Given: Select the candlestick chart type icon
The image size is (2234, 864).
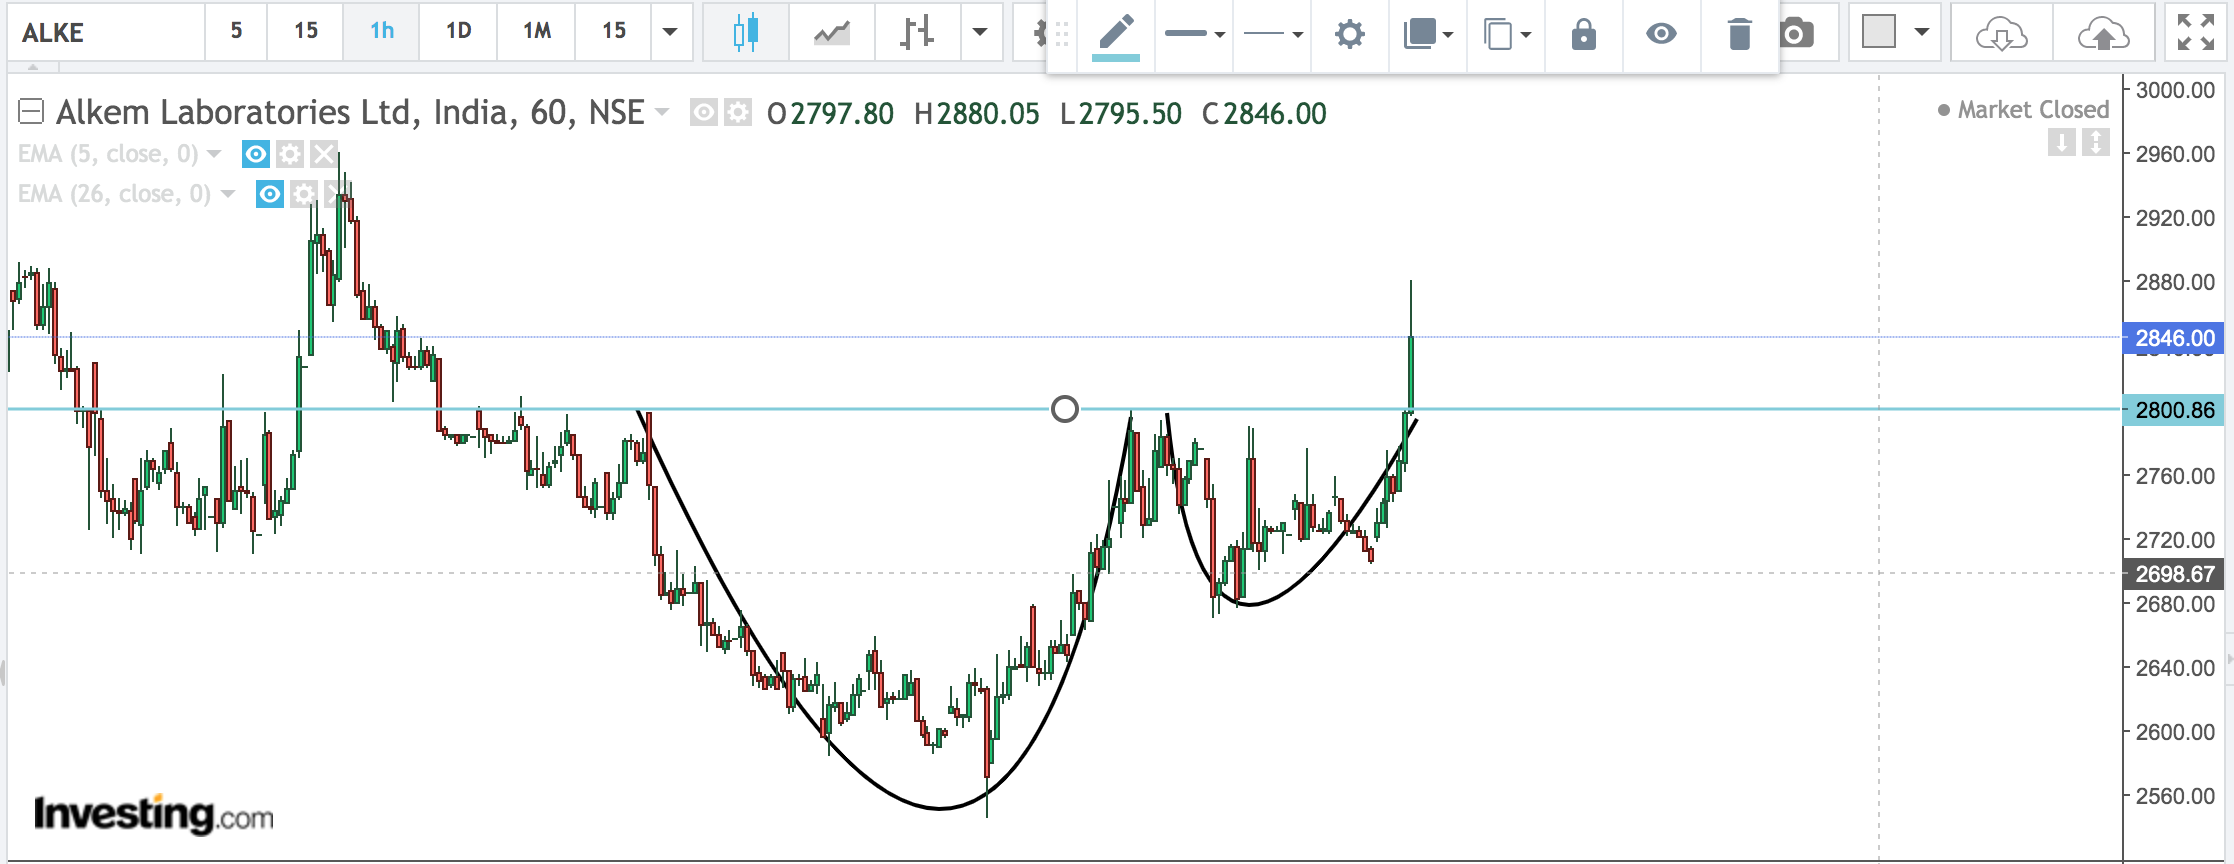Looking at the screenshot, I should (745, 33).
